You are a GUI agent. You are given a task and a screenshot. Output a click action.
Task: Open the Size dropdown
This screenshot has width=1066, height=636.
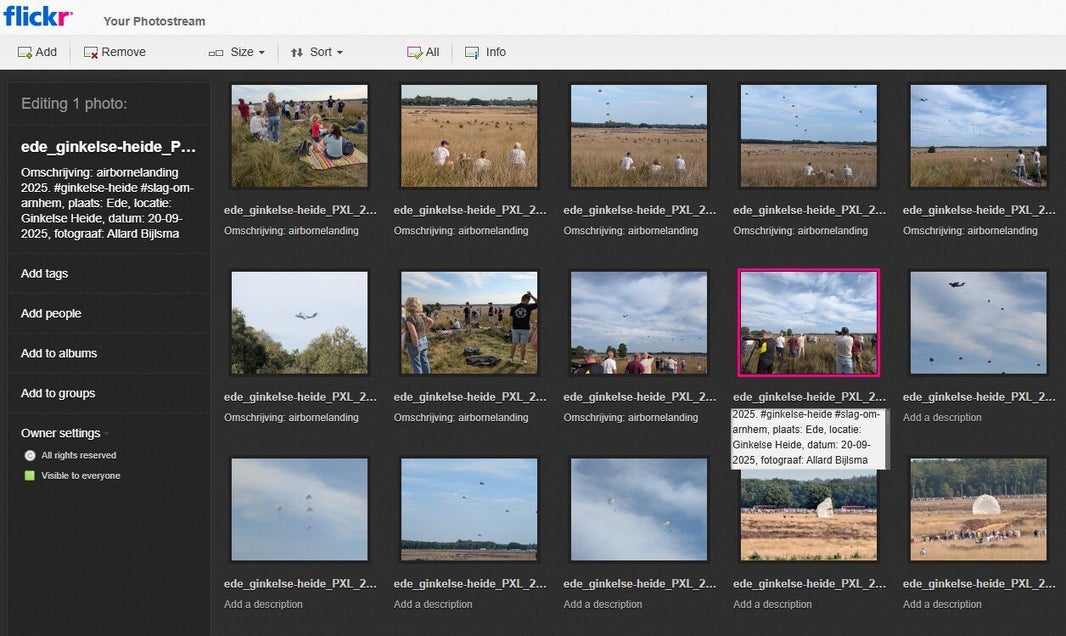(247, 52)
